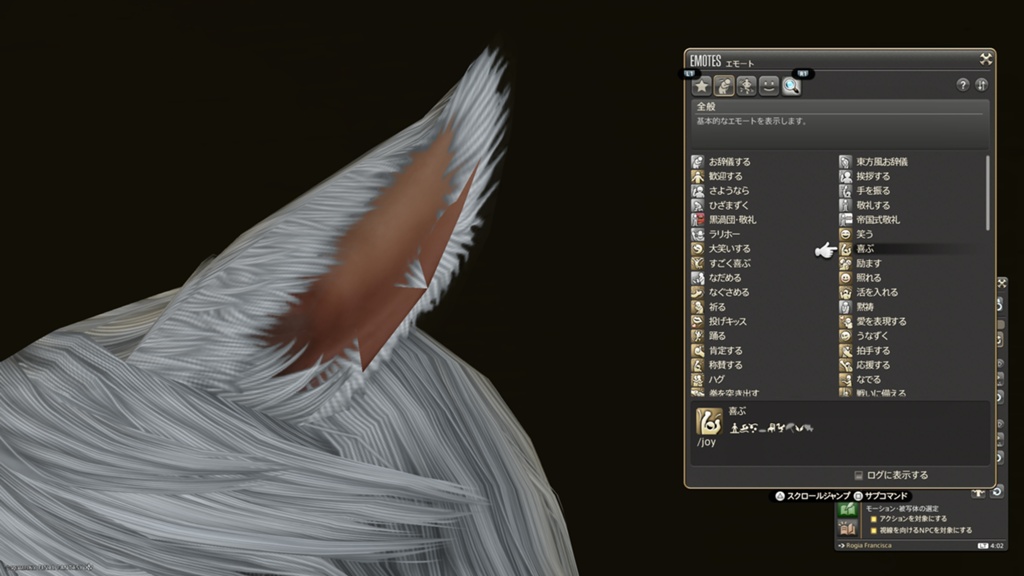Toggle 視線を向けるNPCを対象にする checkbox

pos(874,530)
